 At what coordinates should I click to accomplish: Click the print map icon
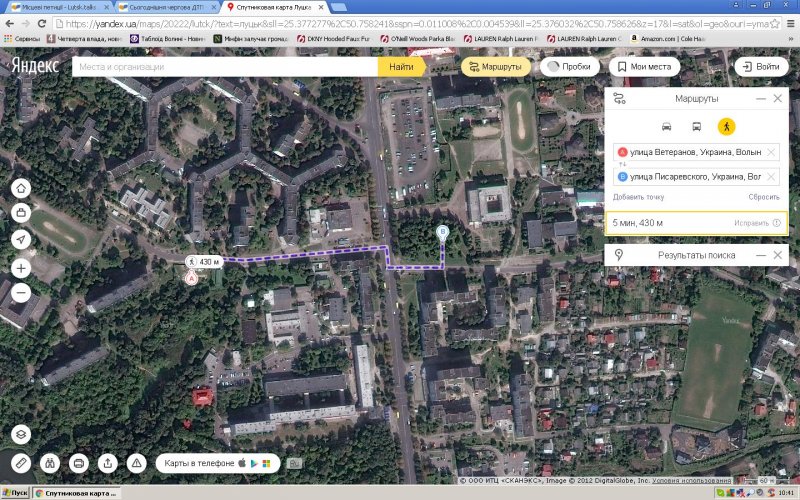(79, 463)
